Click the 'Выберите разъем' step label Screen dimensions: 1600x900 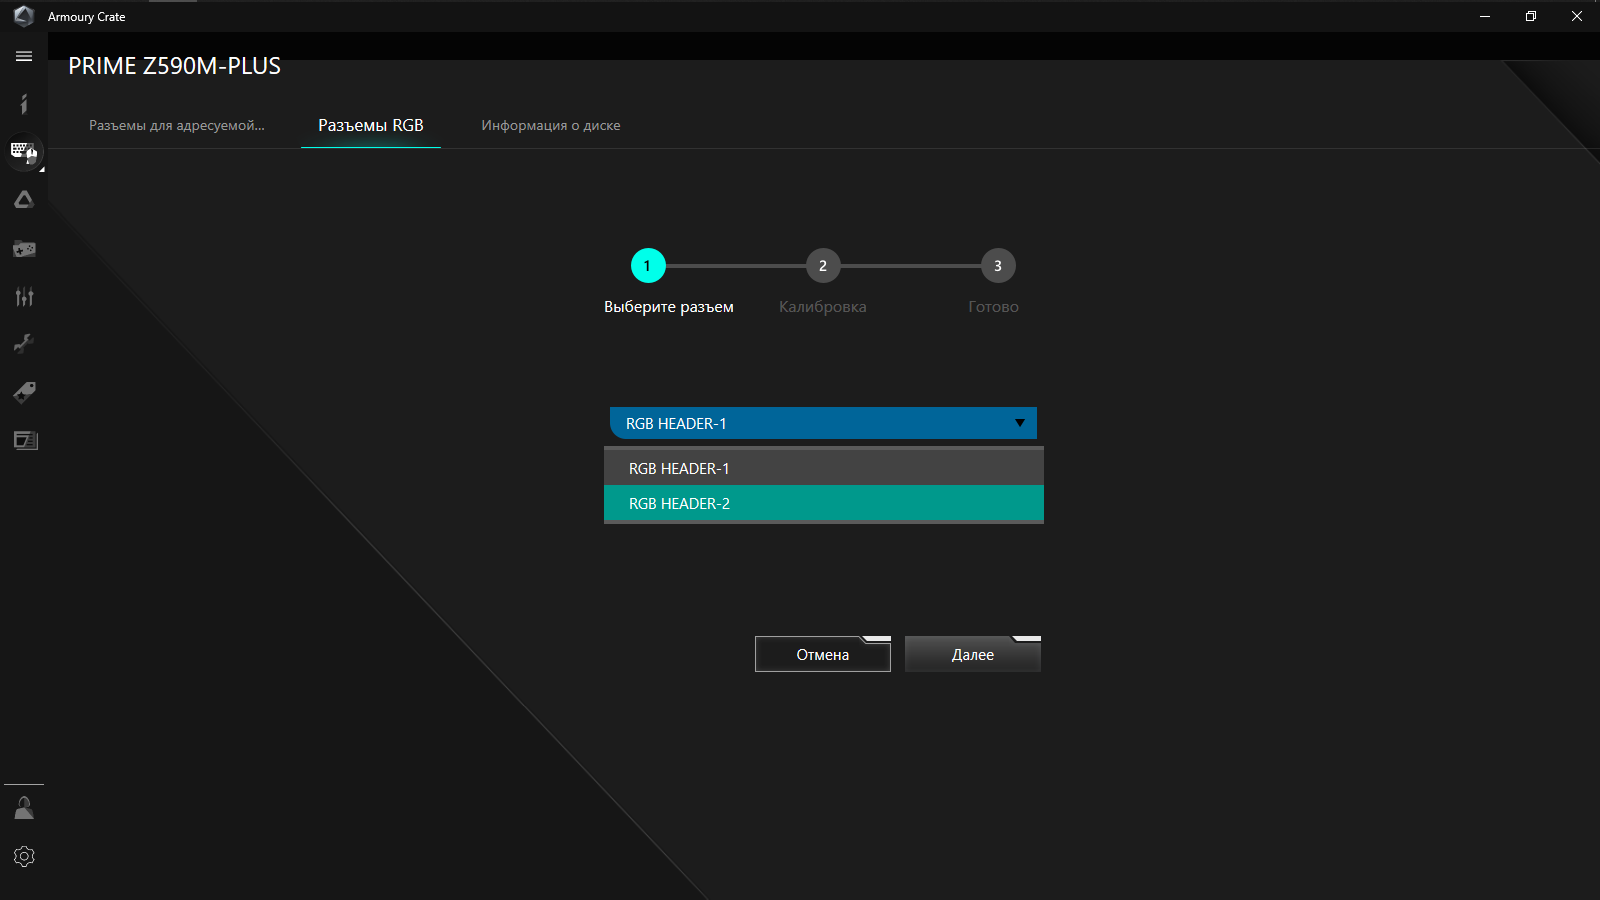[669, 307]
